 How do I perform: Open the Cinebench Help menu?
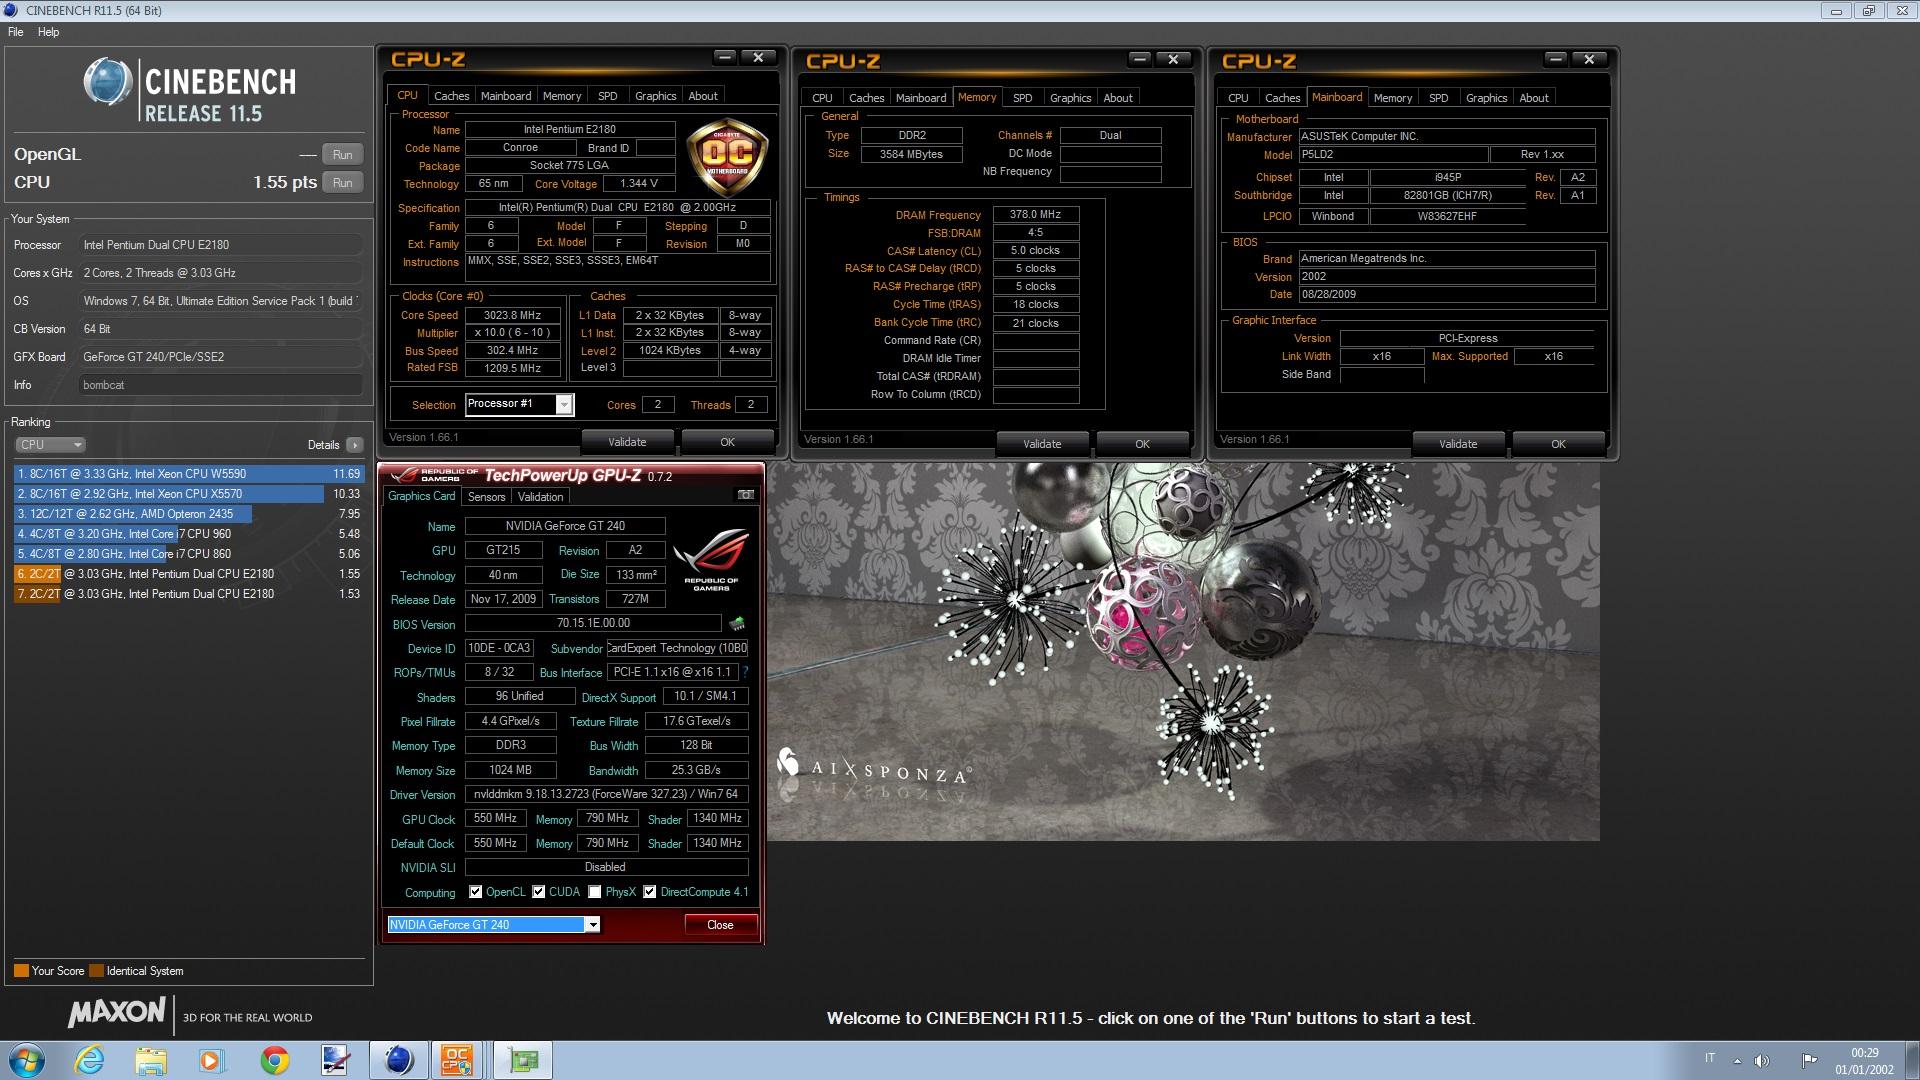49,32
